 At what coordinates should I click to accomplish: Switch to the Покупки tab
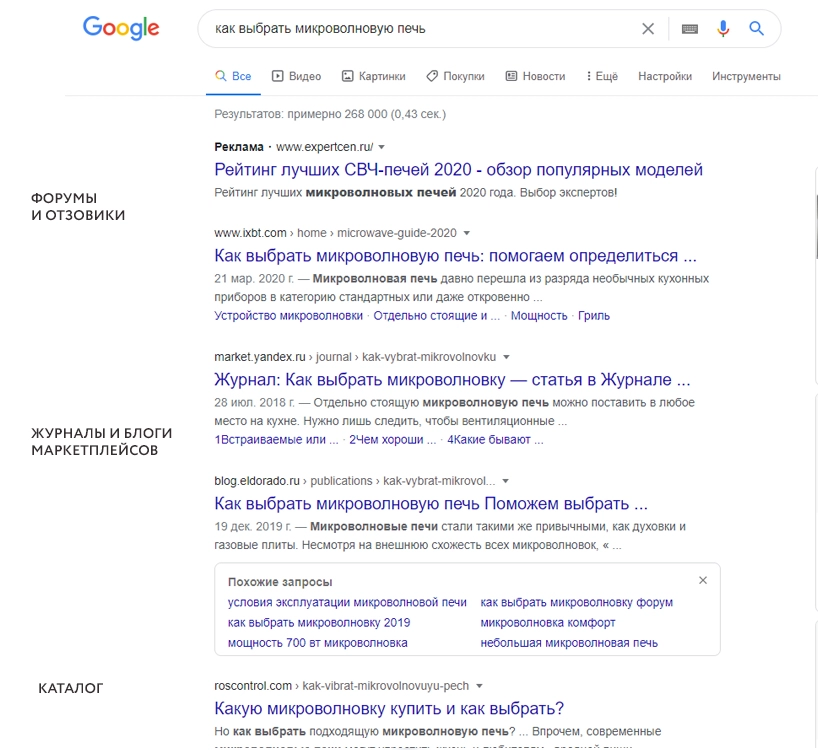pos(455,76)
